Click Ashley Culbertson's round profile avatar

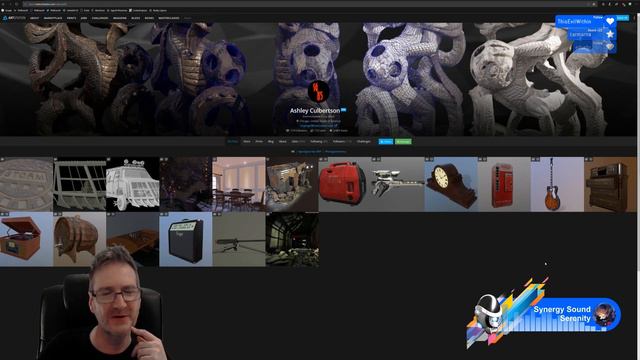pos(318,91)
